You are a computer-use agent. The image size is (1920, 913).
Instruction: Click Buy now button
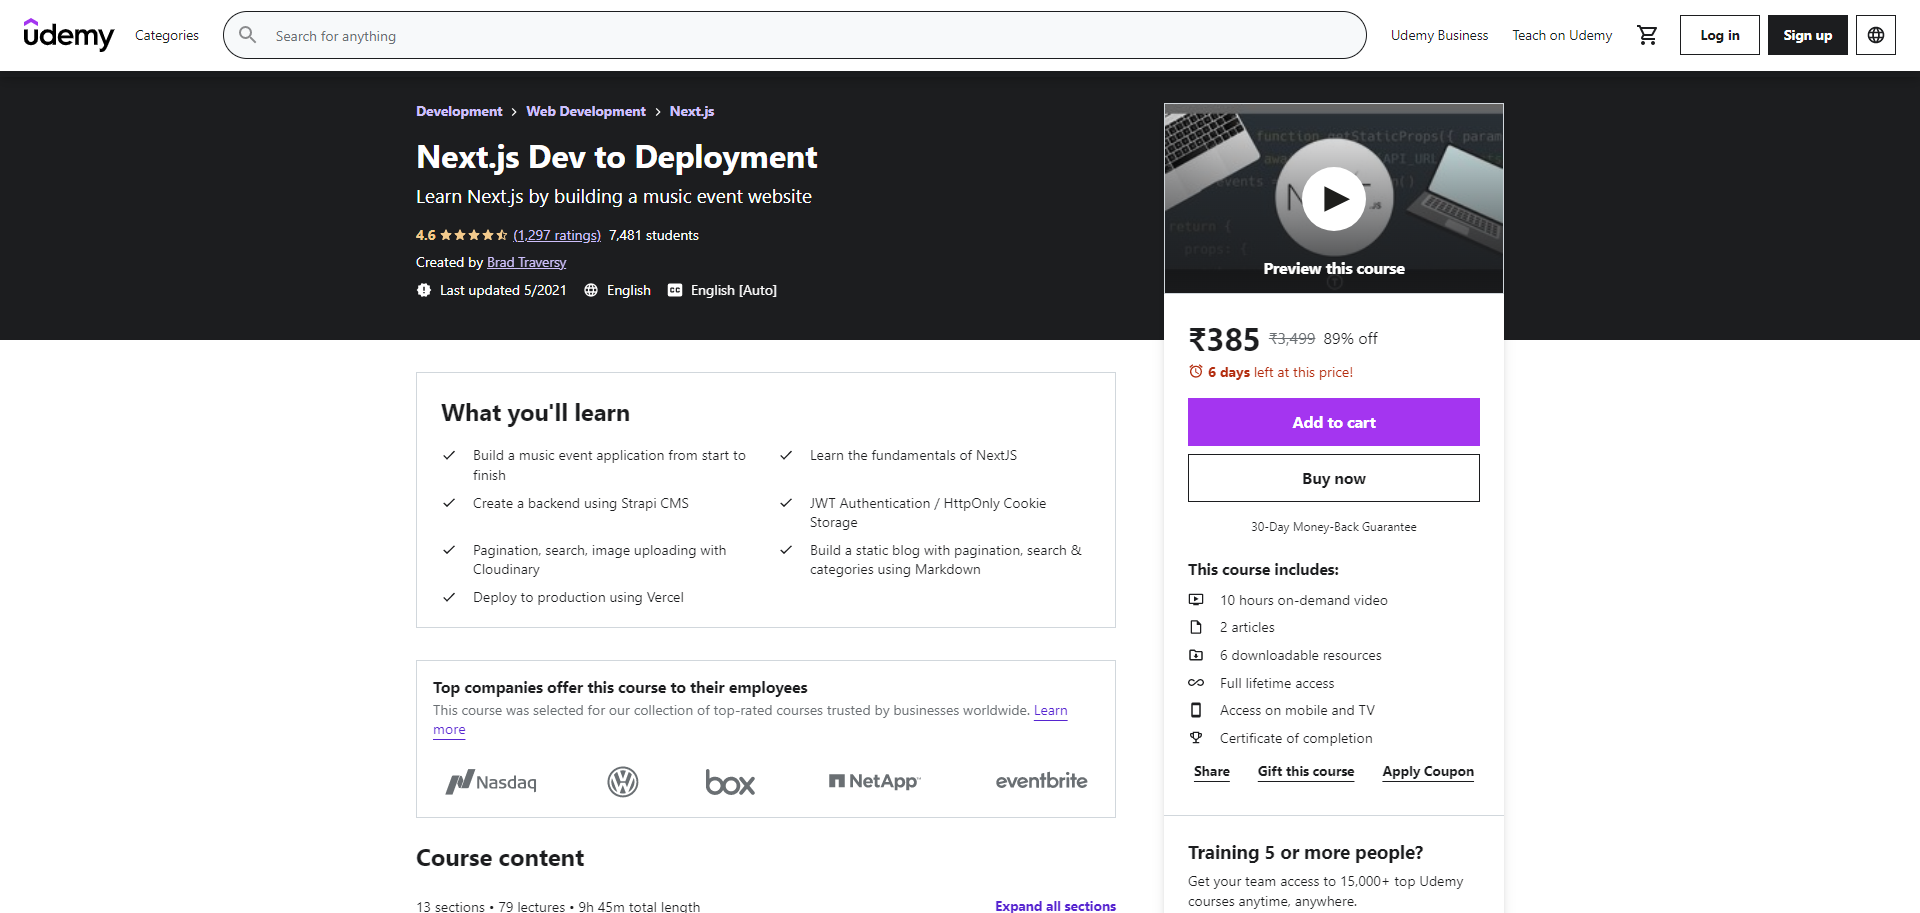click(x=1334, y=478)
